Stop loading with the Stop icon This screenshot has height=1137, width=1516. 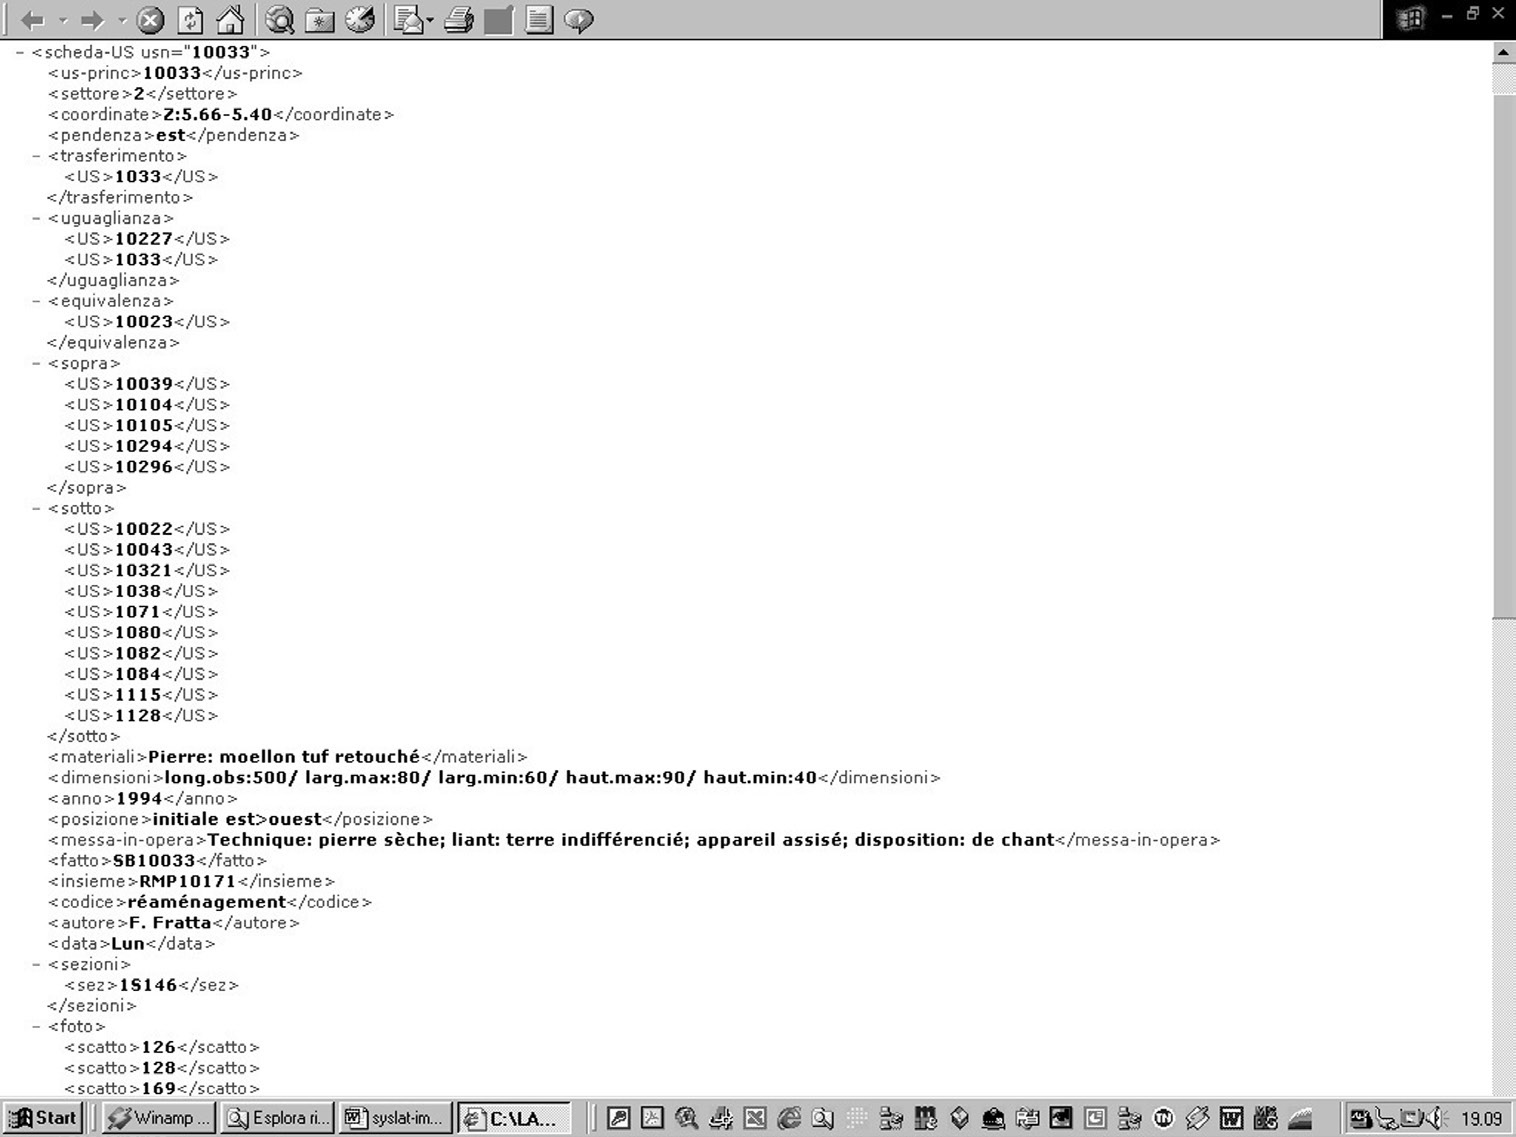click(150, 19)
